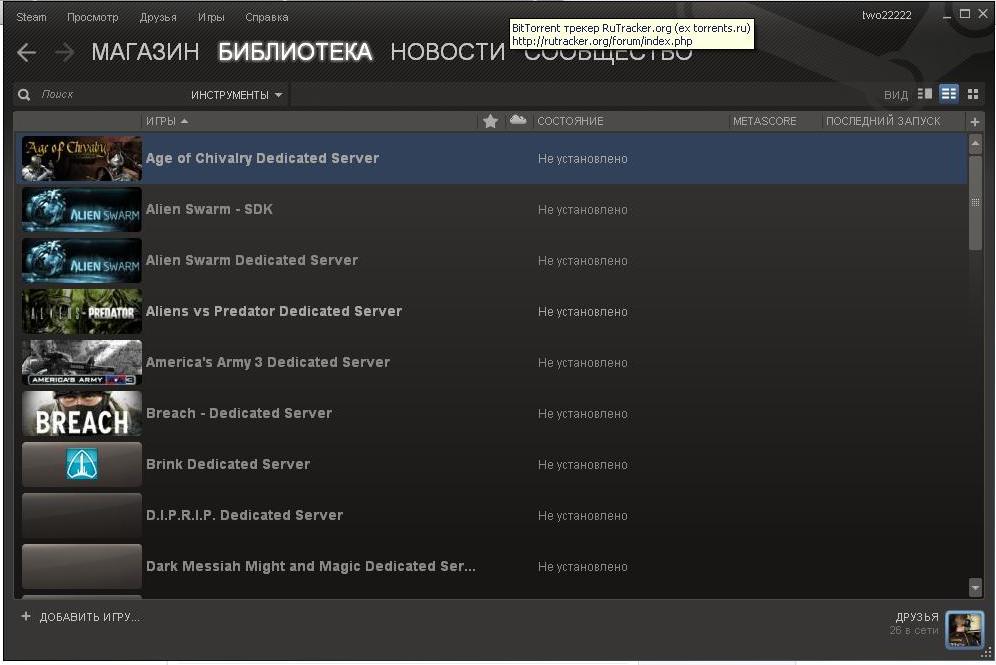Sort by ПОСЛЕДНИЙ ЗАПУСК column header

tap(883, 121)
